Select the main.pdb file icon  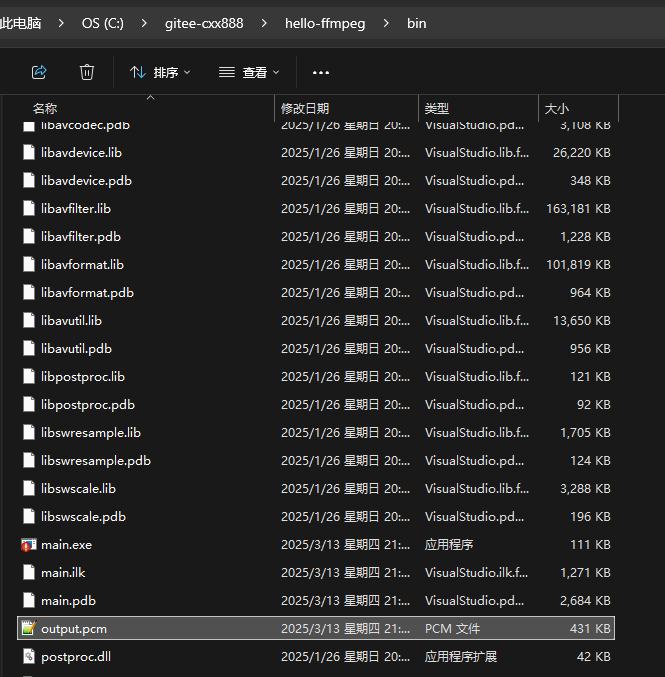point(28,601)
